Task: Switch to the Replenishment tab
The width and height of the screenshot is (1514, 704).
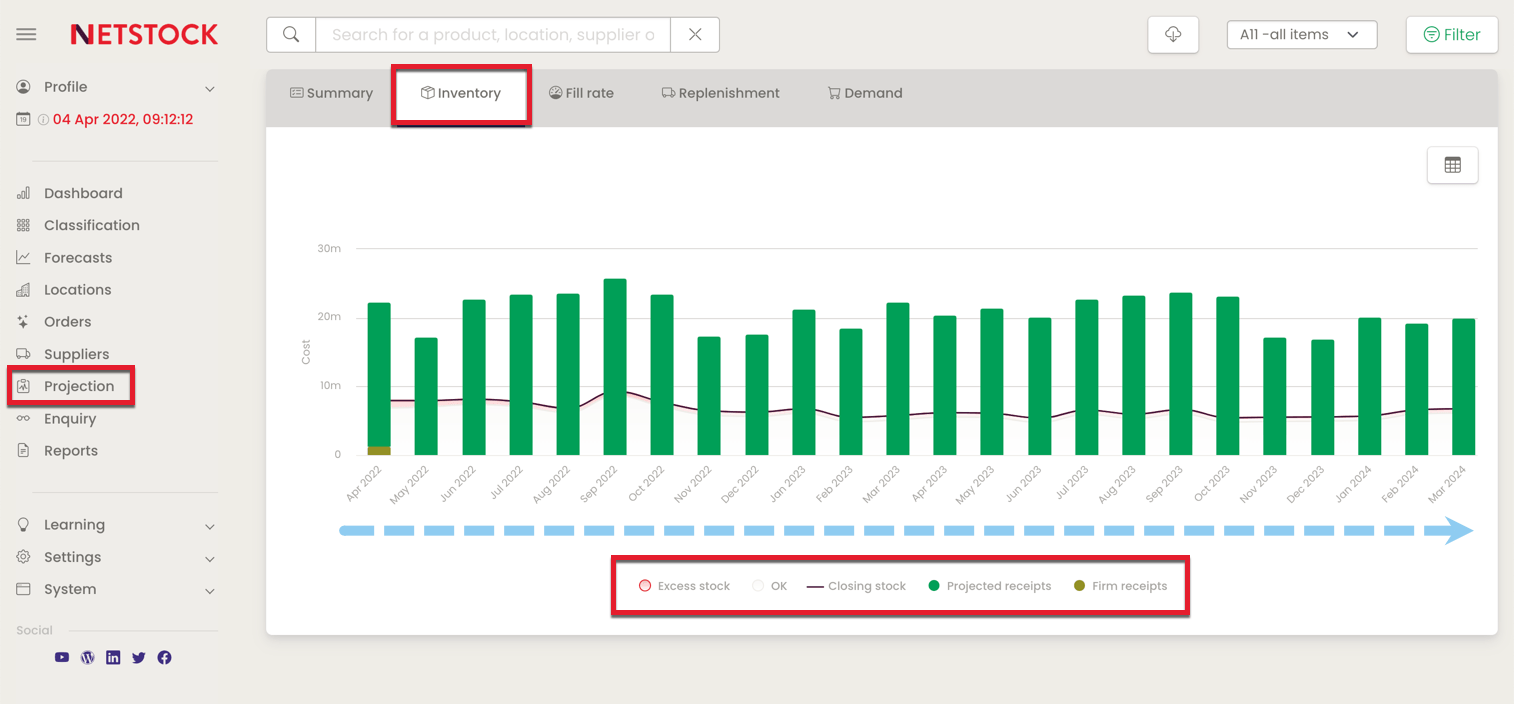Action: pos(720,93)
